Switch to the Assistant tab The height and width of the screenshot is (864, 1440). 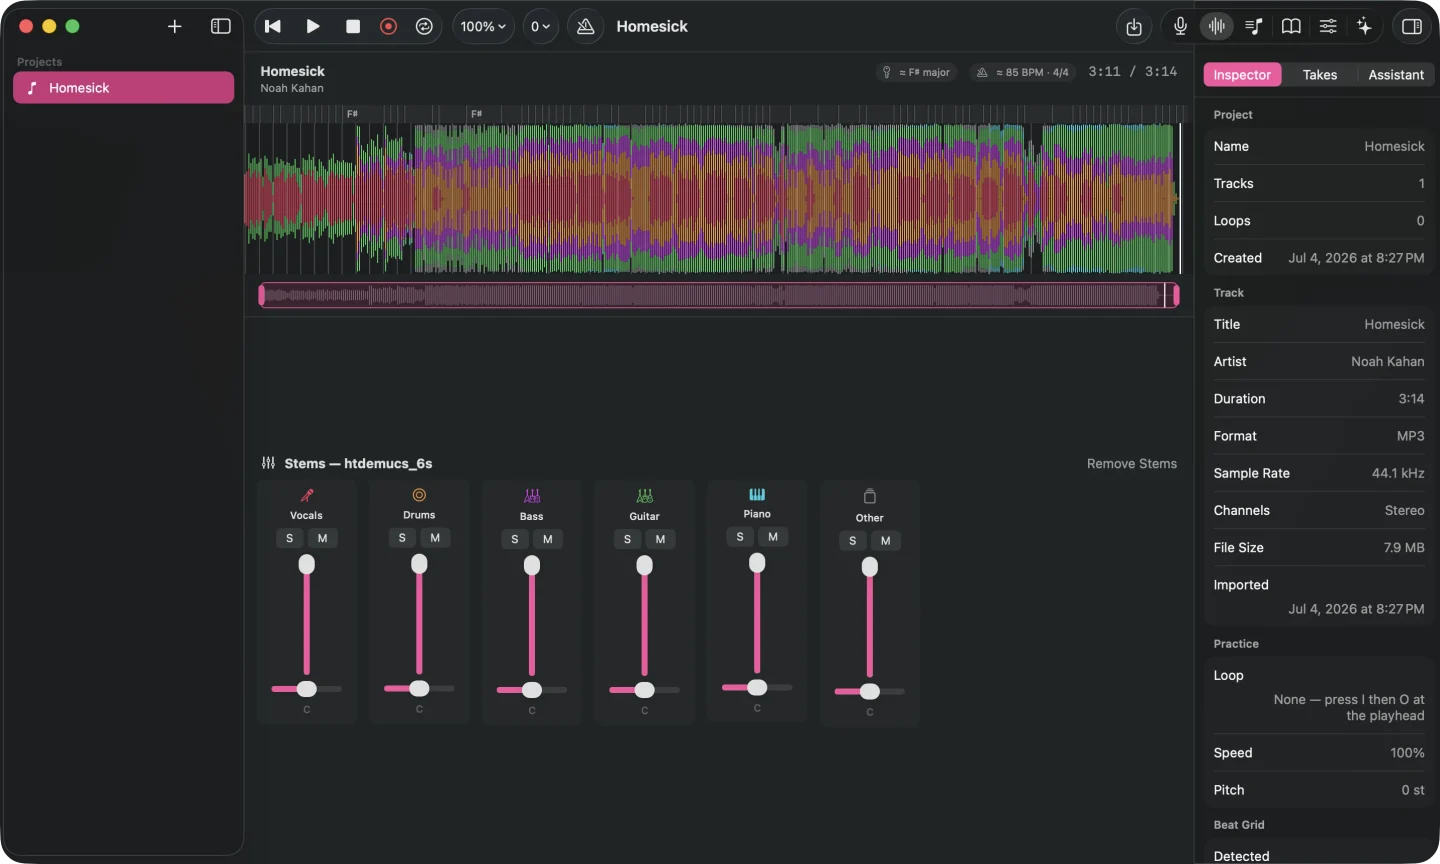1396,75
